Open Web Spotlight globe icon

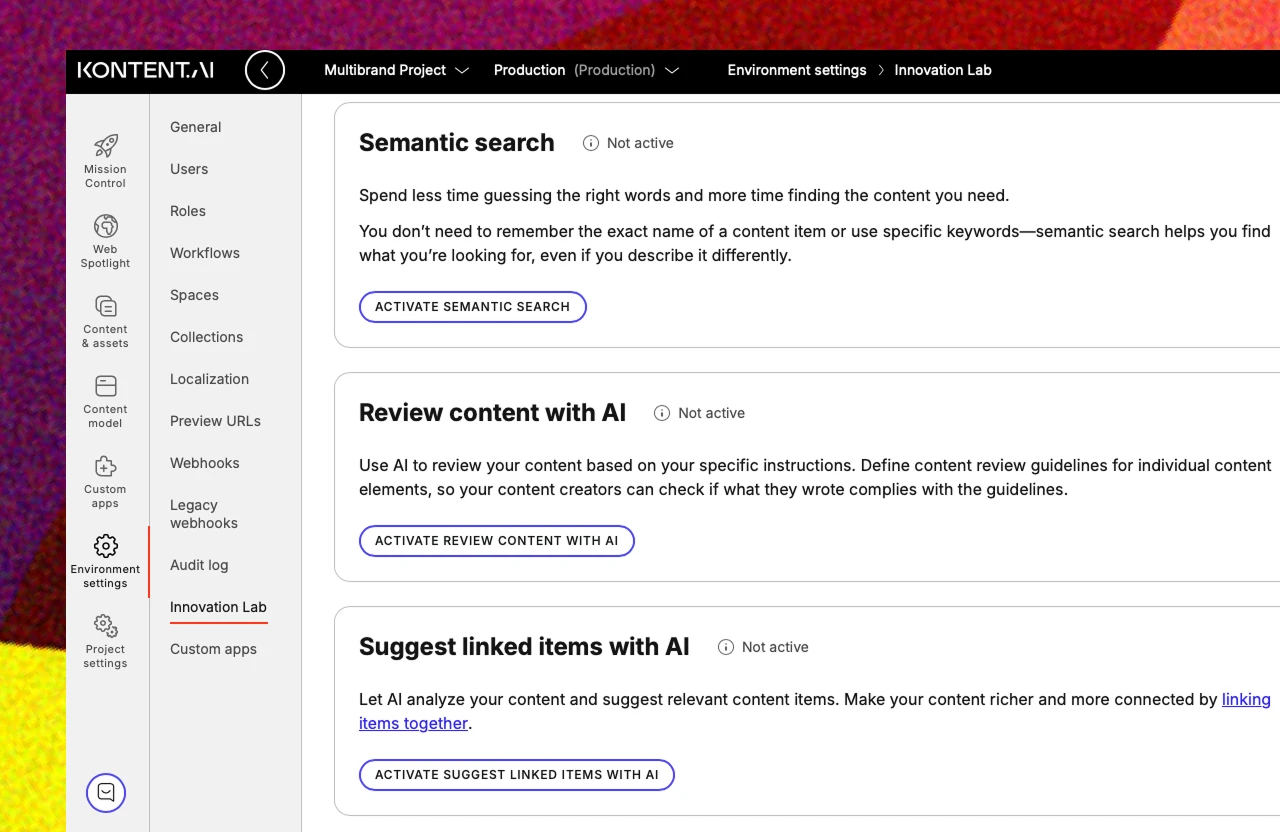click(x=105, y=227)
